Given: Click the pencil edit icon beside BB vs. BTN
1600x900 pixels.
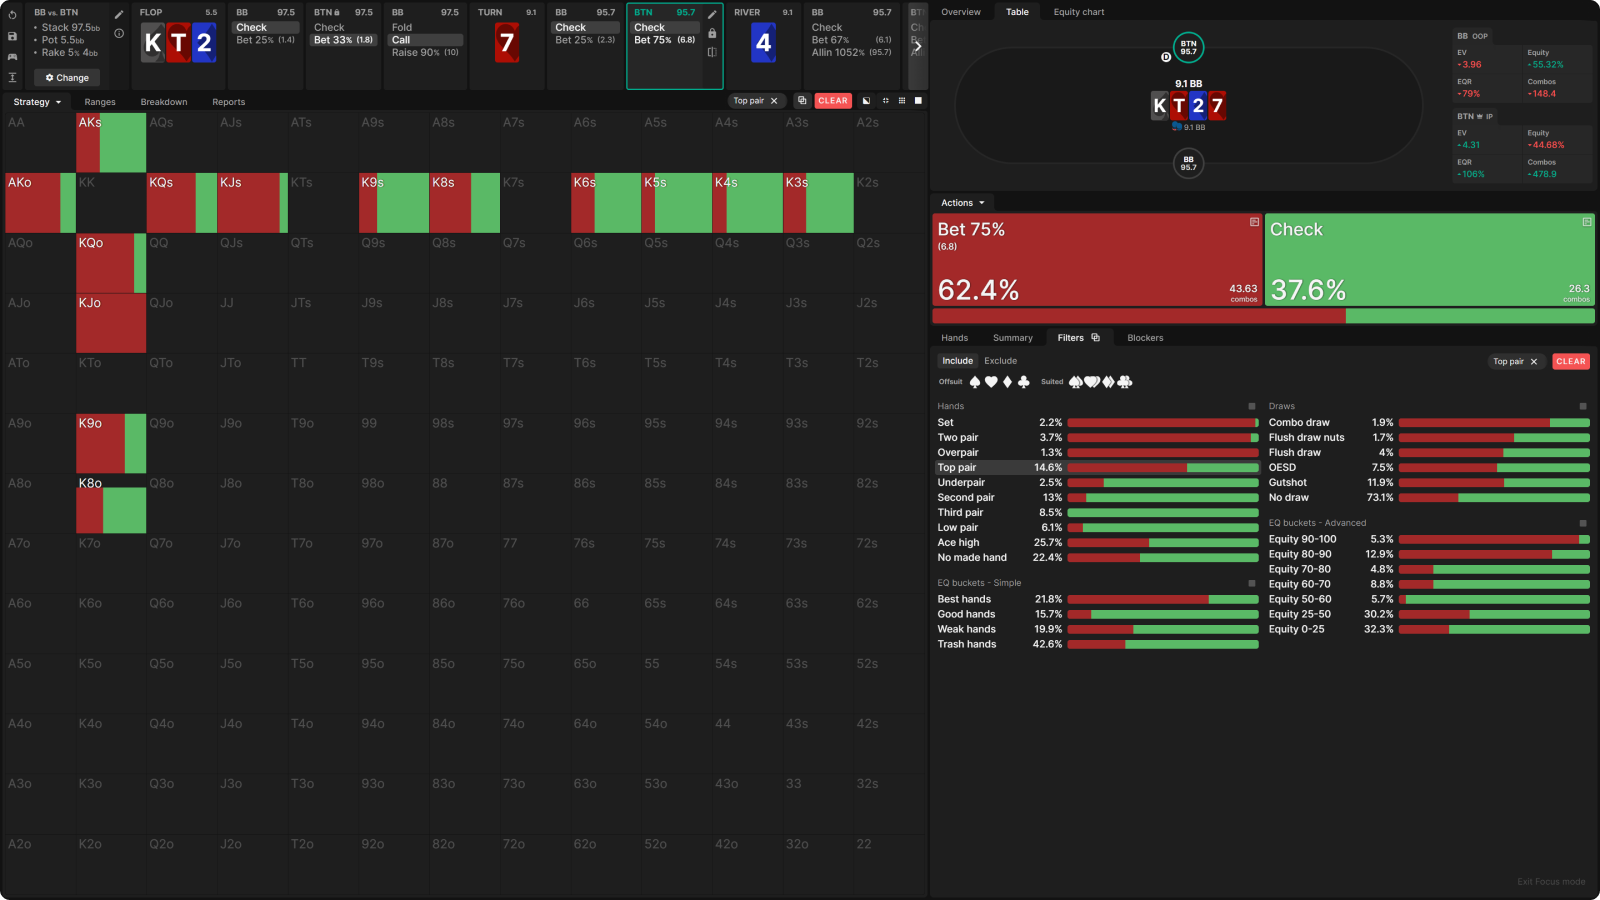Looking at the screenshot, I should [x=119, y=15].
